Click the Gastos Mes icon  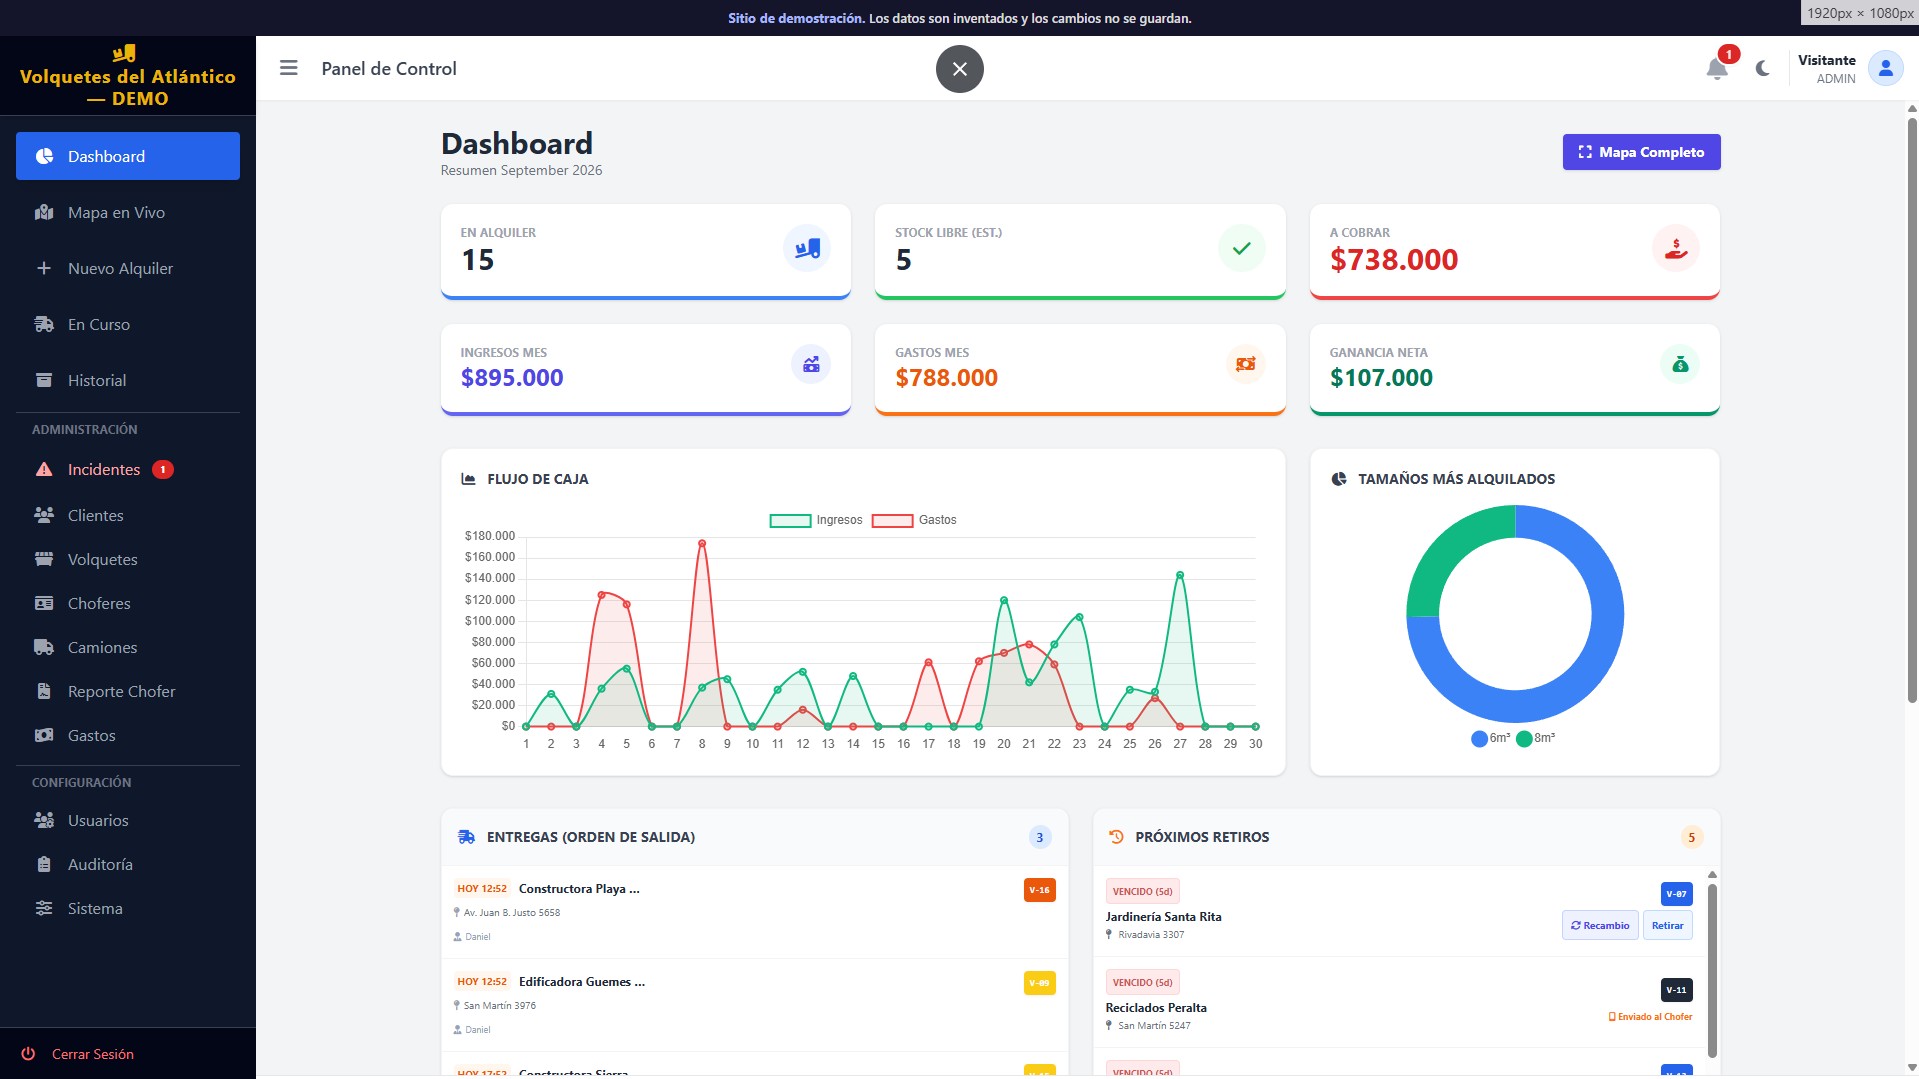point(1246,364)
